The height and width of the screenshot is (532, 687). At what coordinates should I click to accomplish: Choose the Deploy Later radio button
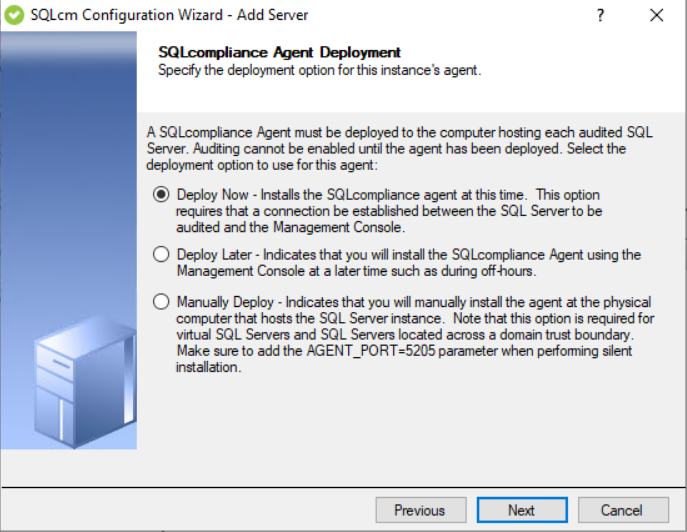point(161,255)
